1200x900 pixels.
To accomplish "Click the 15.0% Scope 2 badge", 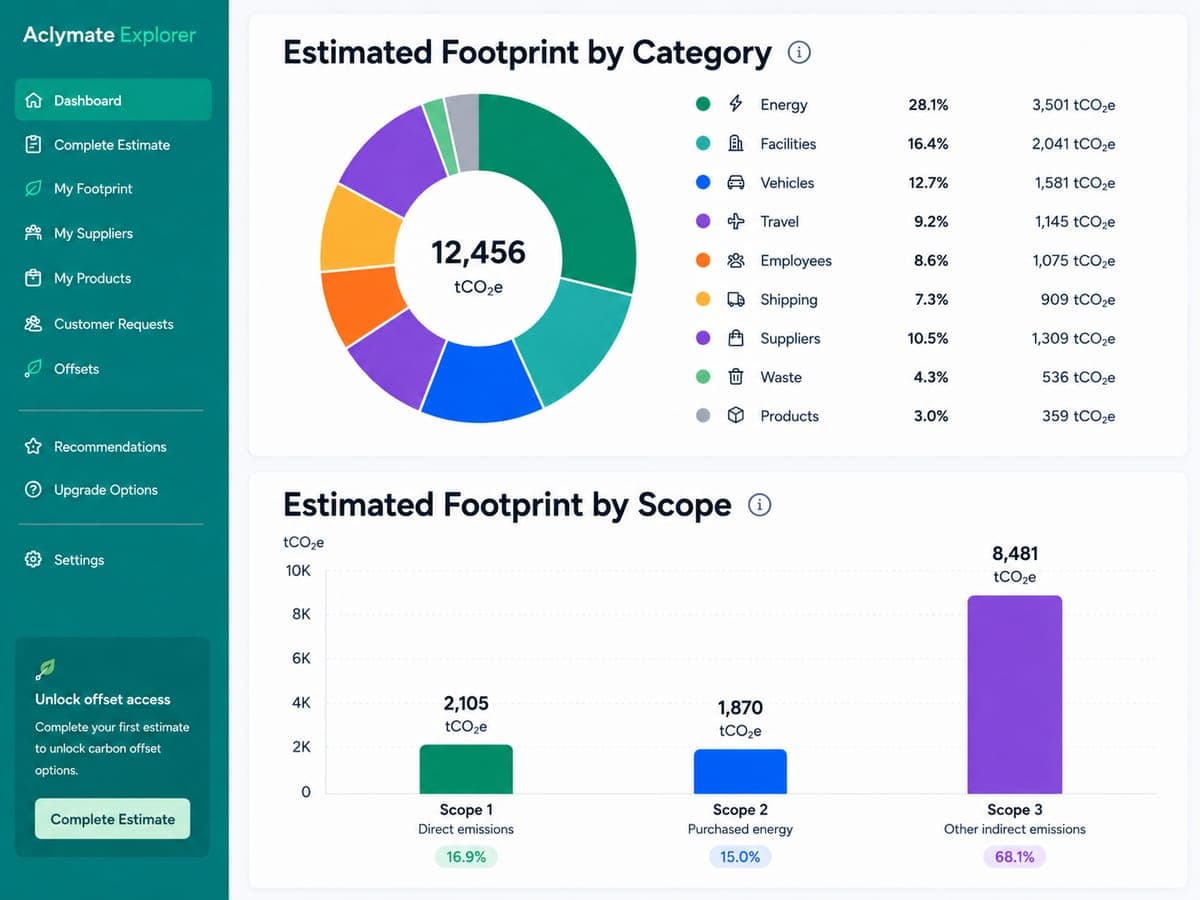I will [740, 857].
